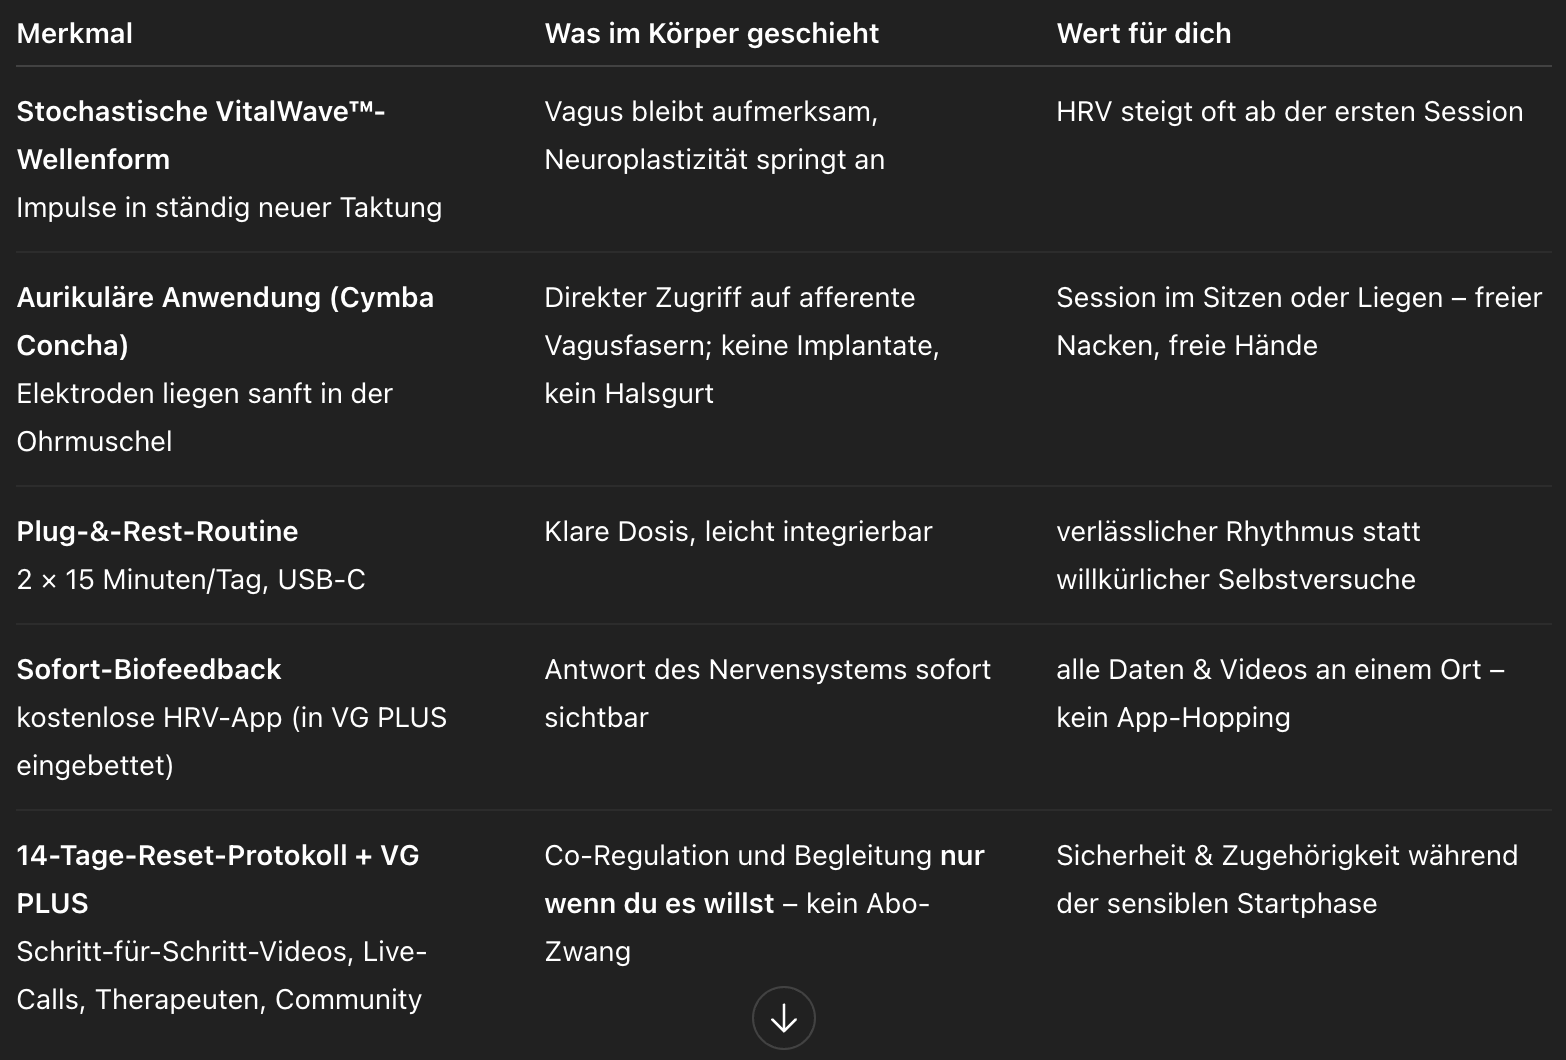1566x1060 pixels.
Task: Select the Klare Dosis, leicht integrierbar text
Action: (x=738, y=531)
